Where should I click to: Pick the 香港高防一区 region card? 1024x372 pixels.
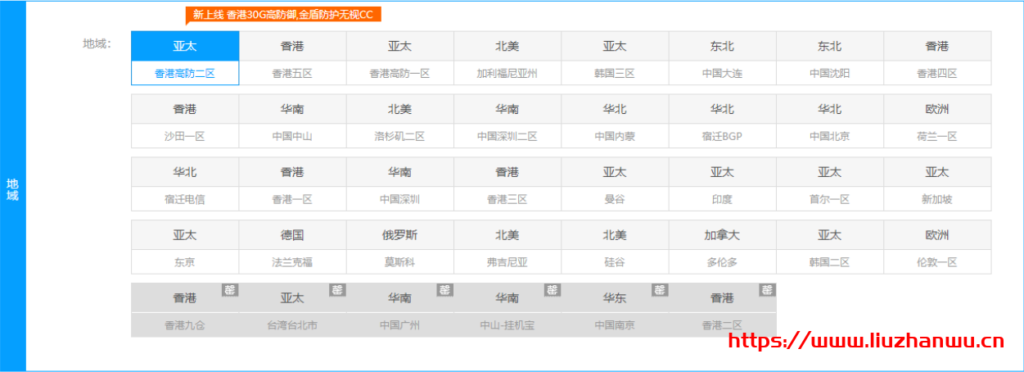click(400, 58)
